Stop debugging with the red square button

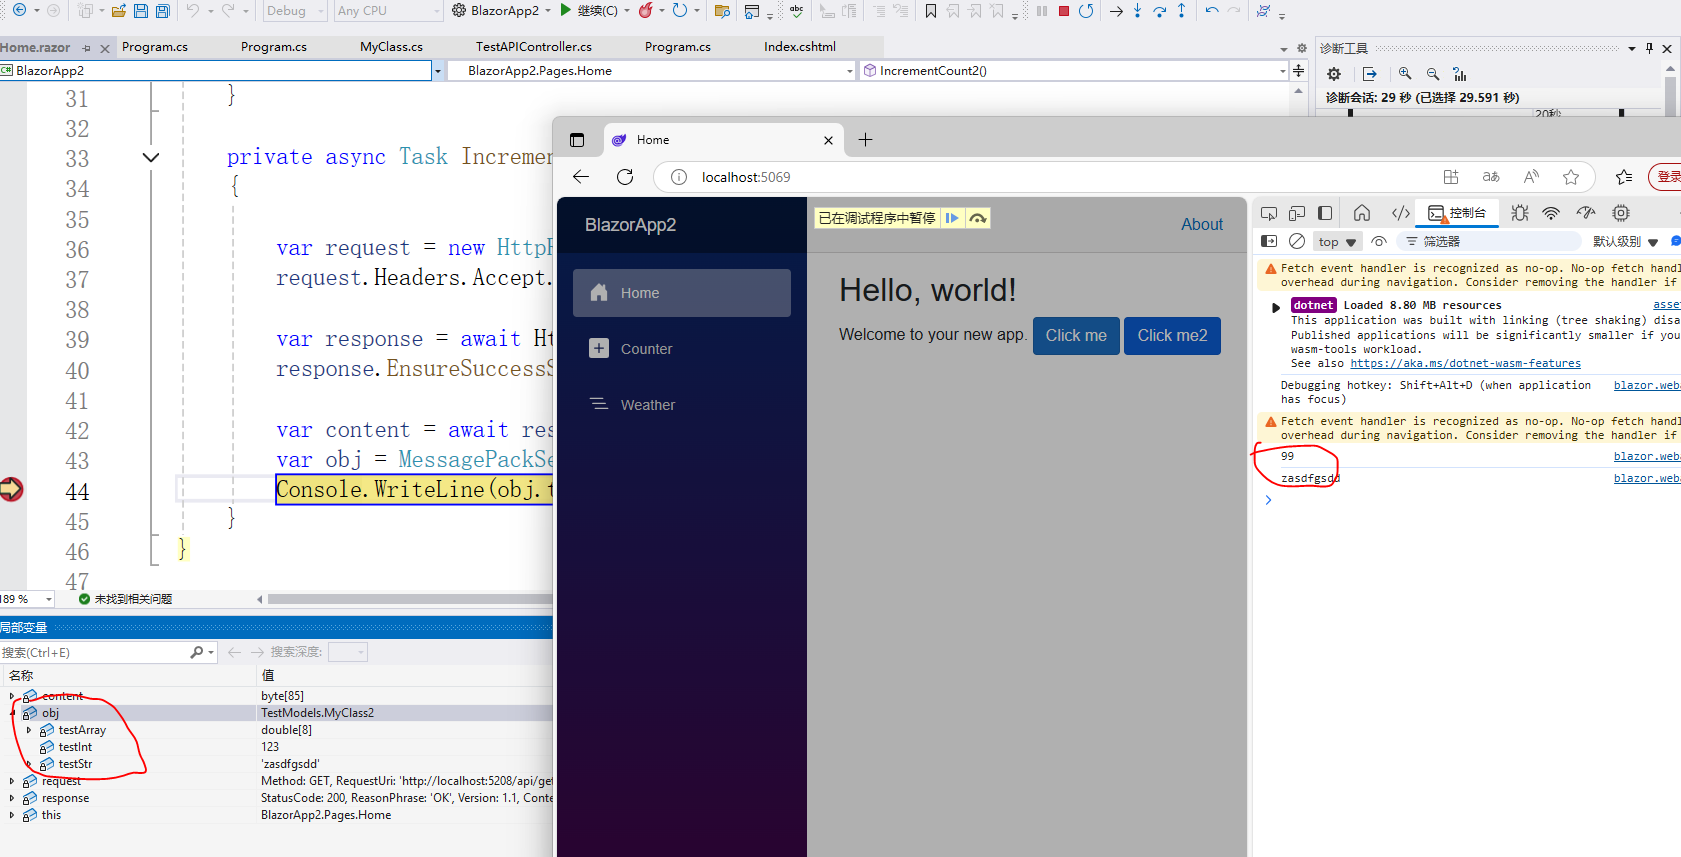tap(1064, 11)
